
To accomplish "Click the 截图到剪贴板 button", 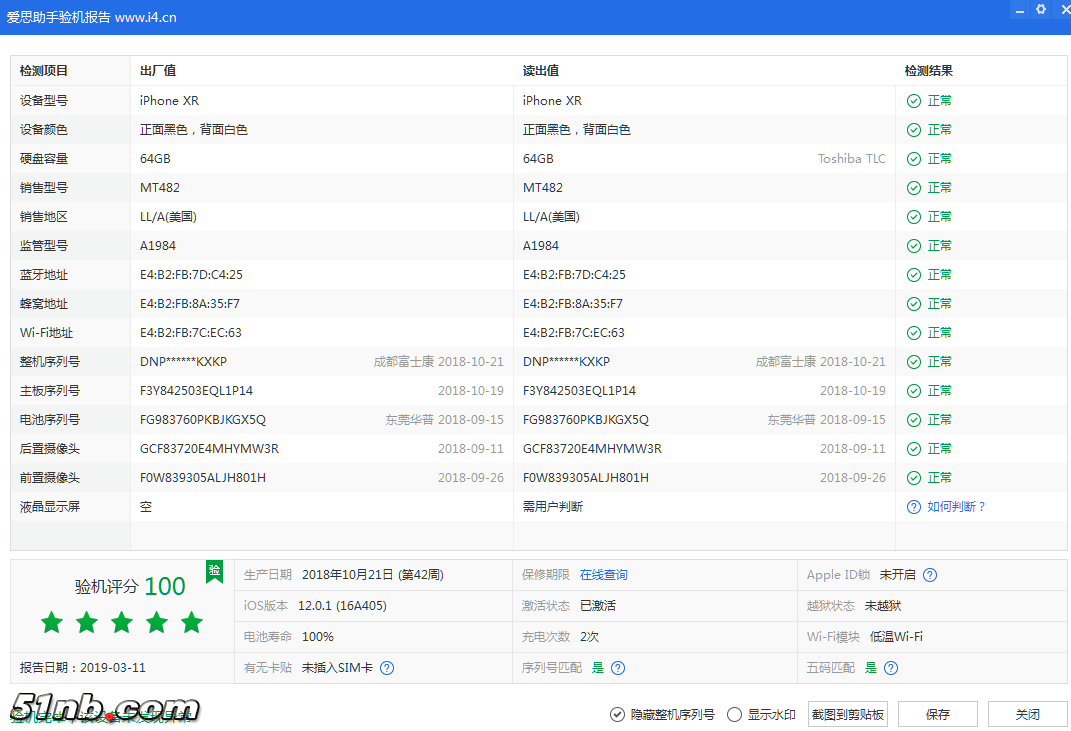I will (x=848, y=714).
